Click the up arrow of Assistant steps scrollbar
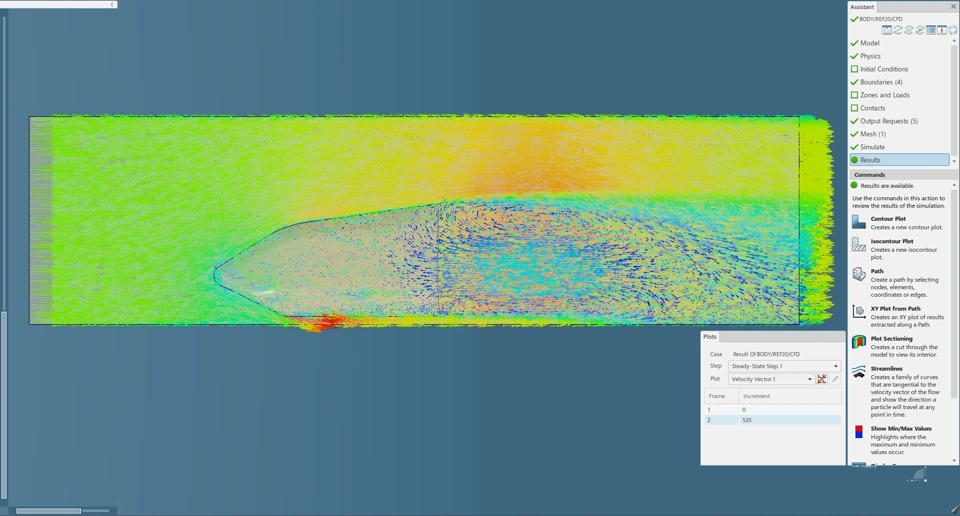Image resolution: width=960 pixels, height=516 pixels. (954, 41)
